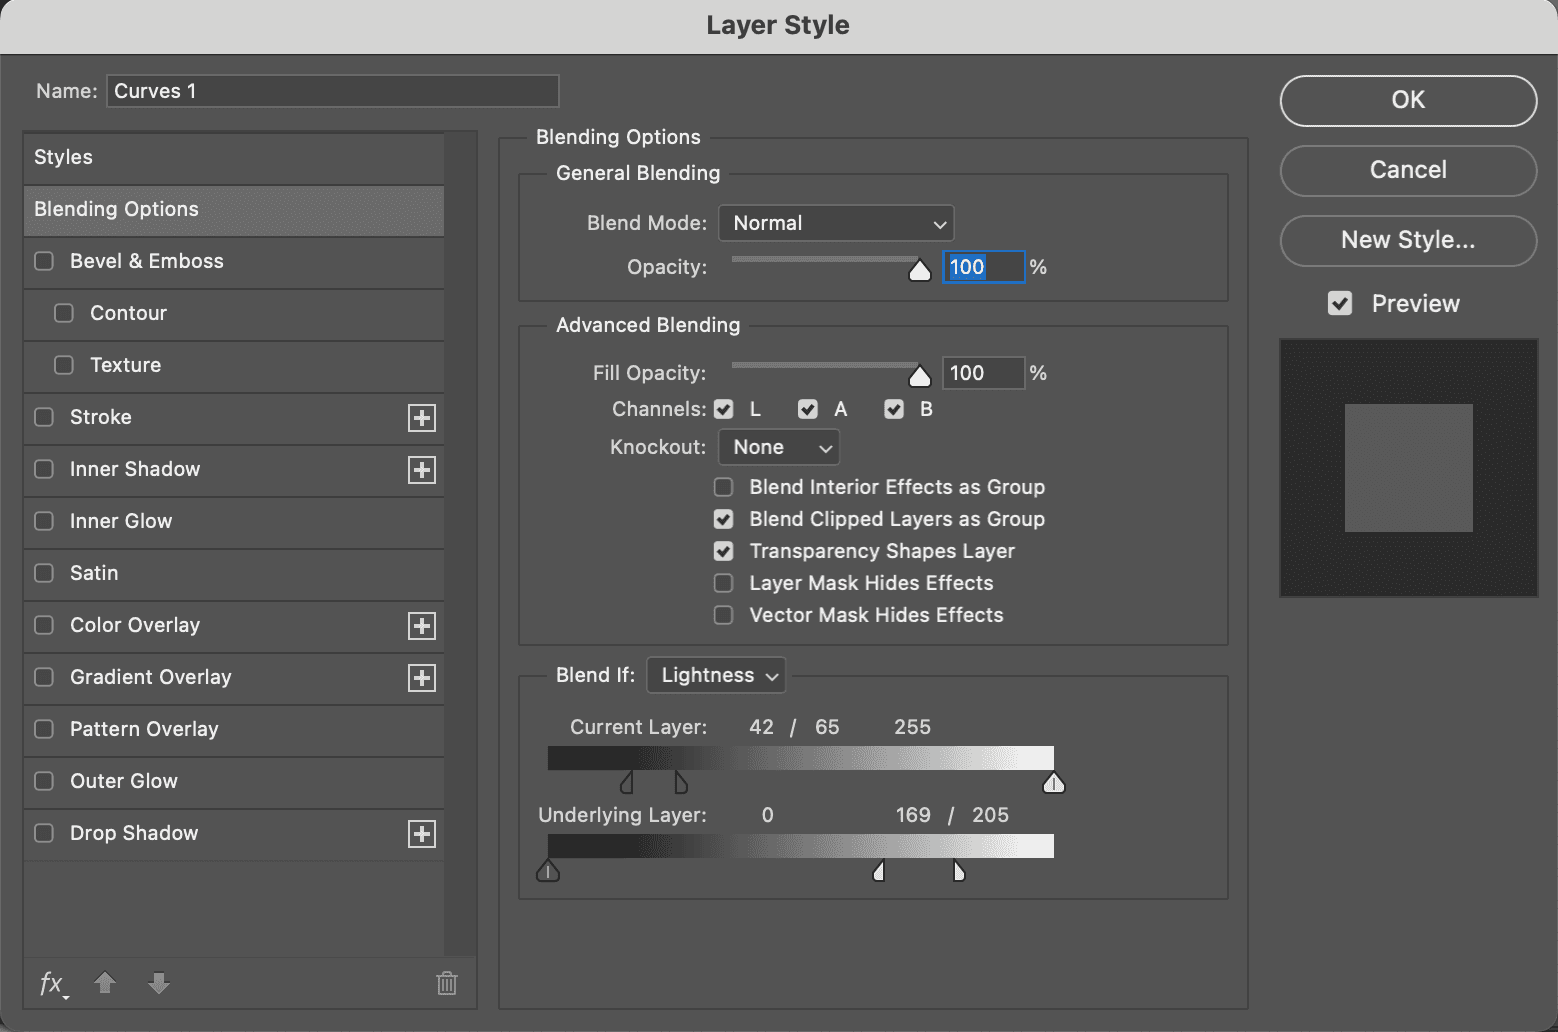Select Blending Options in the left list

point(234,210)
